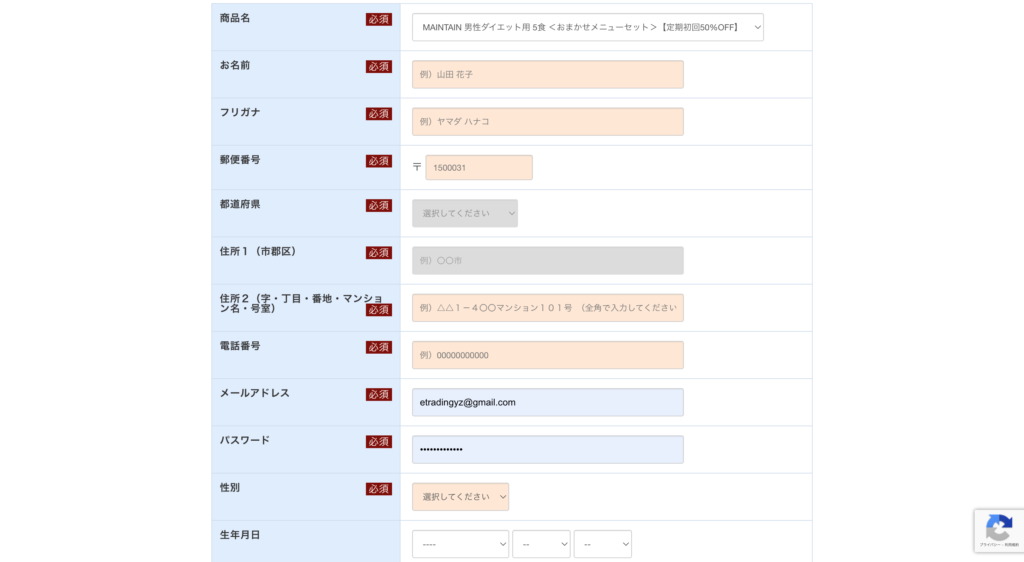Click the メールアドレス row label text
1024x562 pixels.
pyautogui.click(x=255, y=393)
